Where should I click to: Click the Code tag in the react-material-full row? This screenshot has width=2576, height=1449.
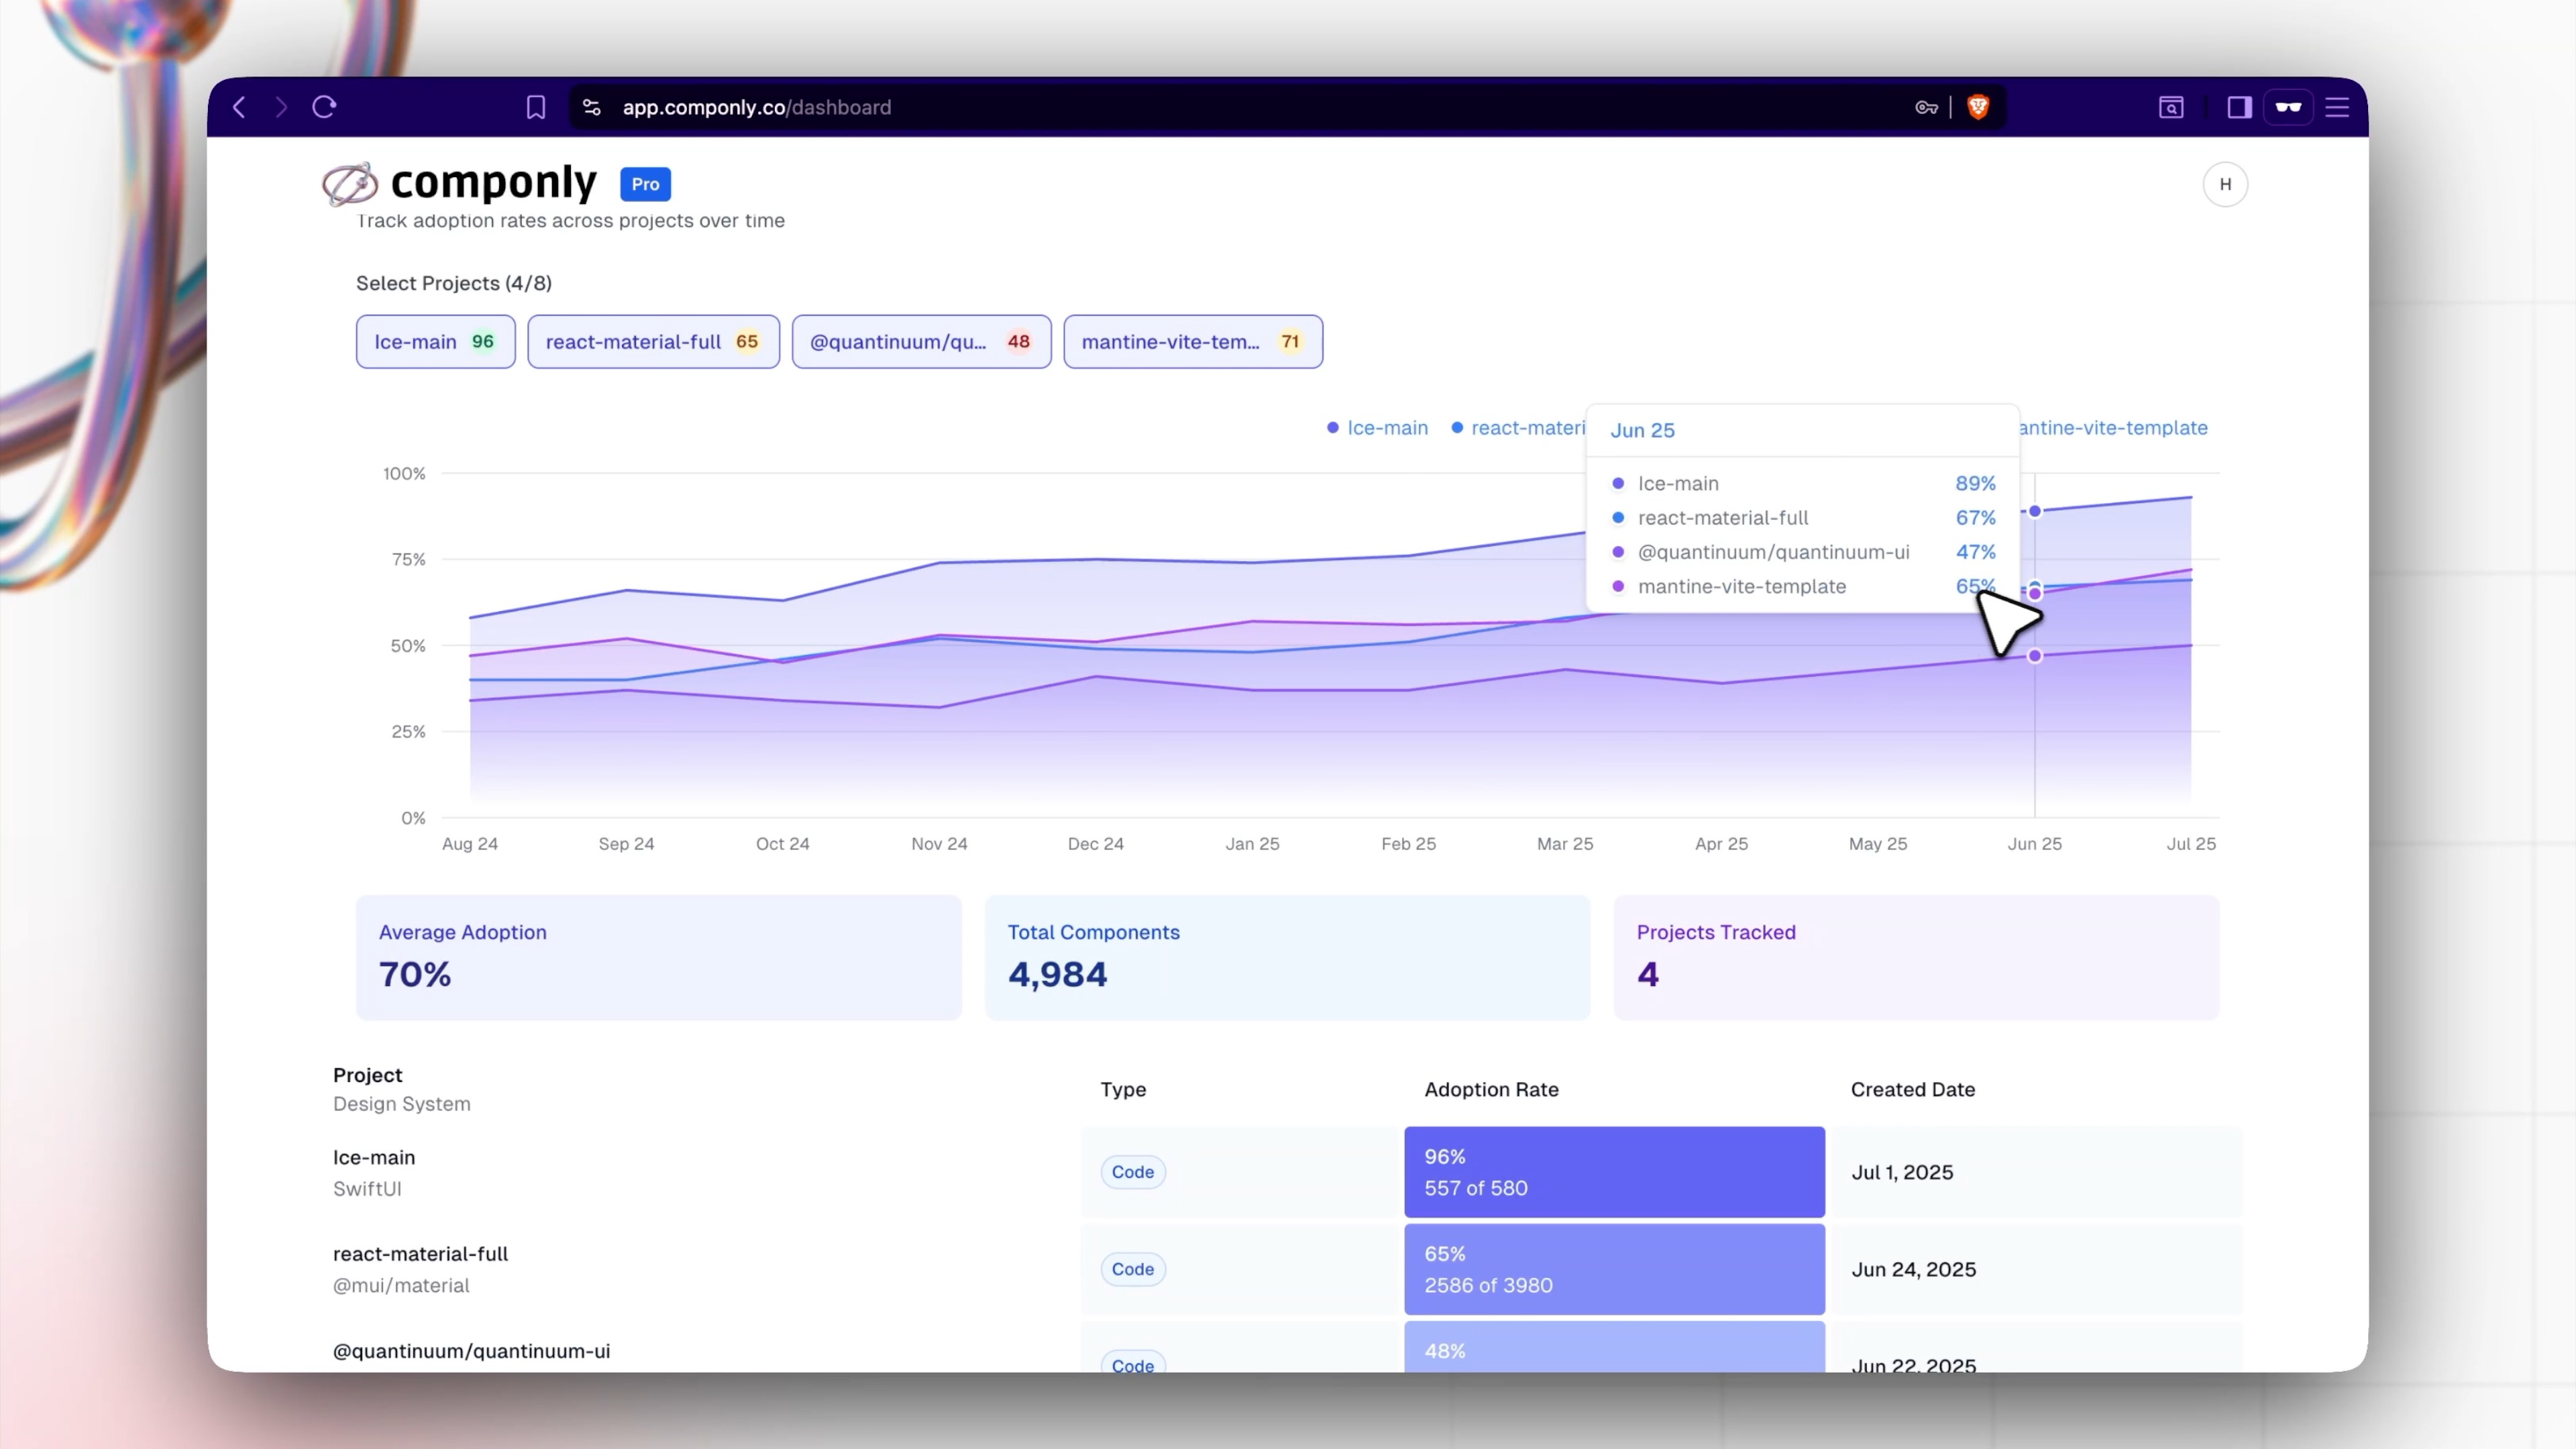[1133, 1269]
